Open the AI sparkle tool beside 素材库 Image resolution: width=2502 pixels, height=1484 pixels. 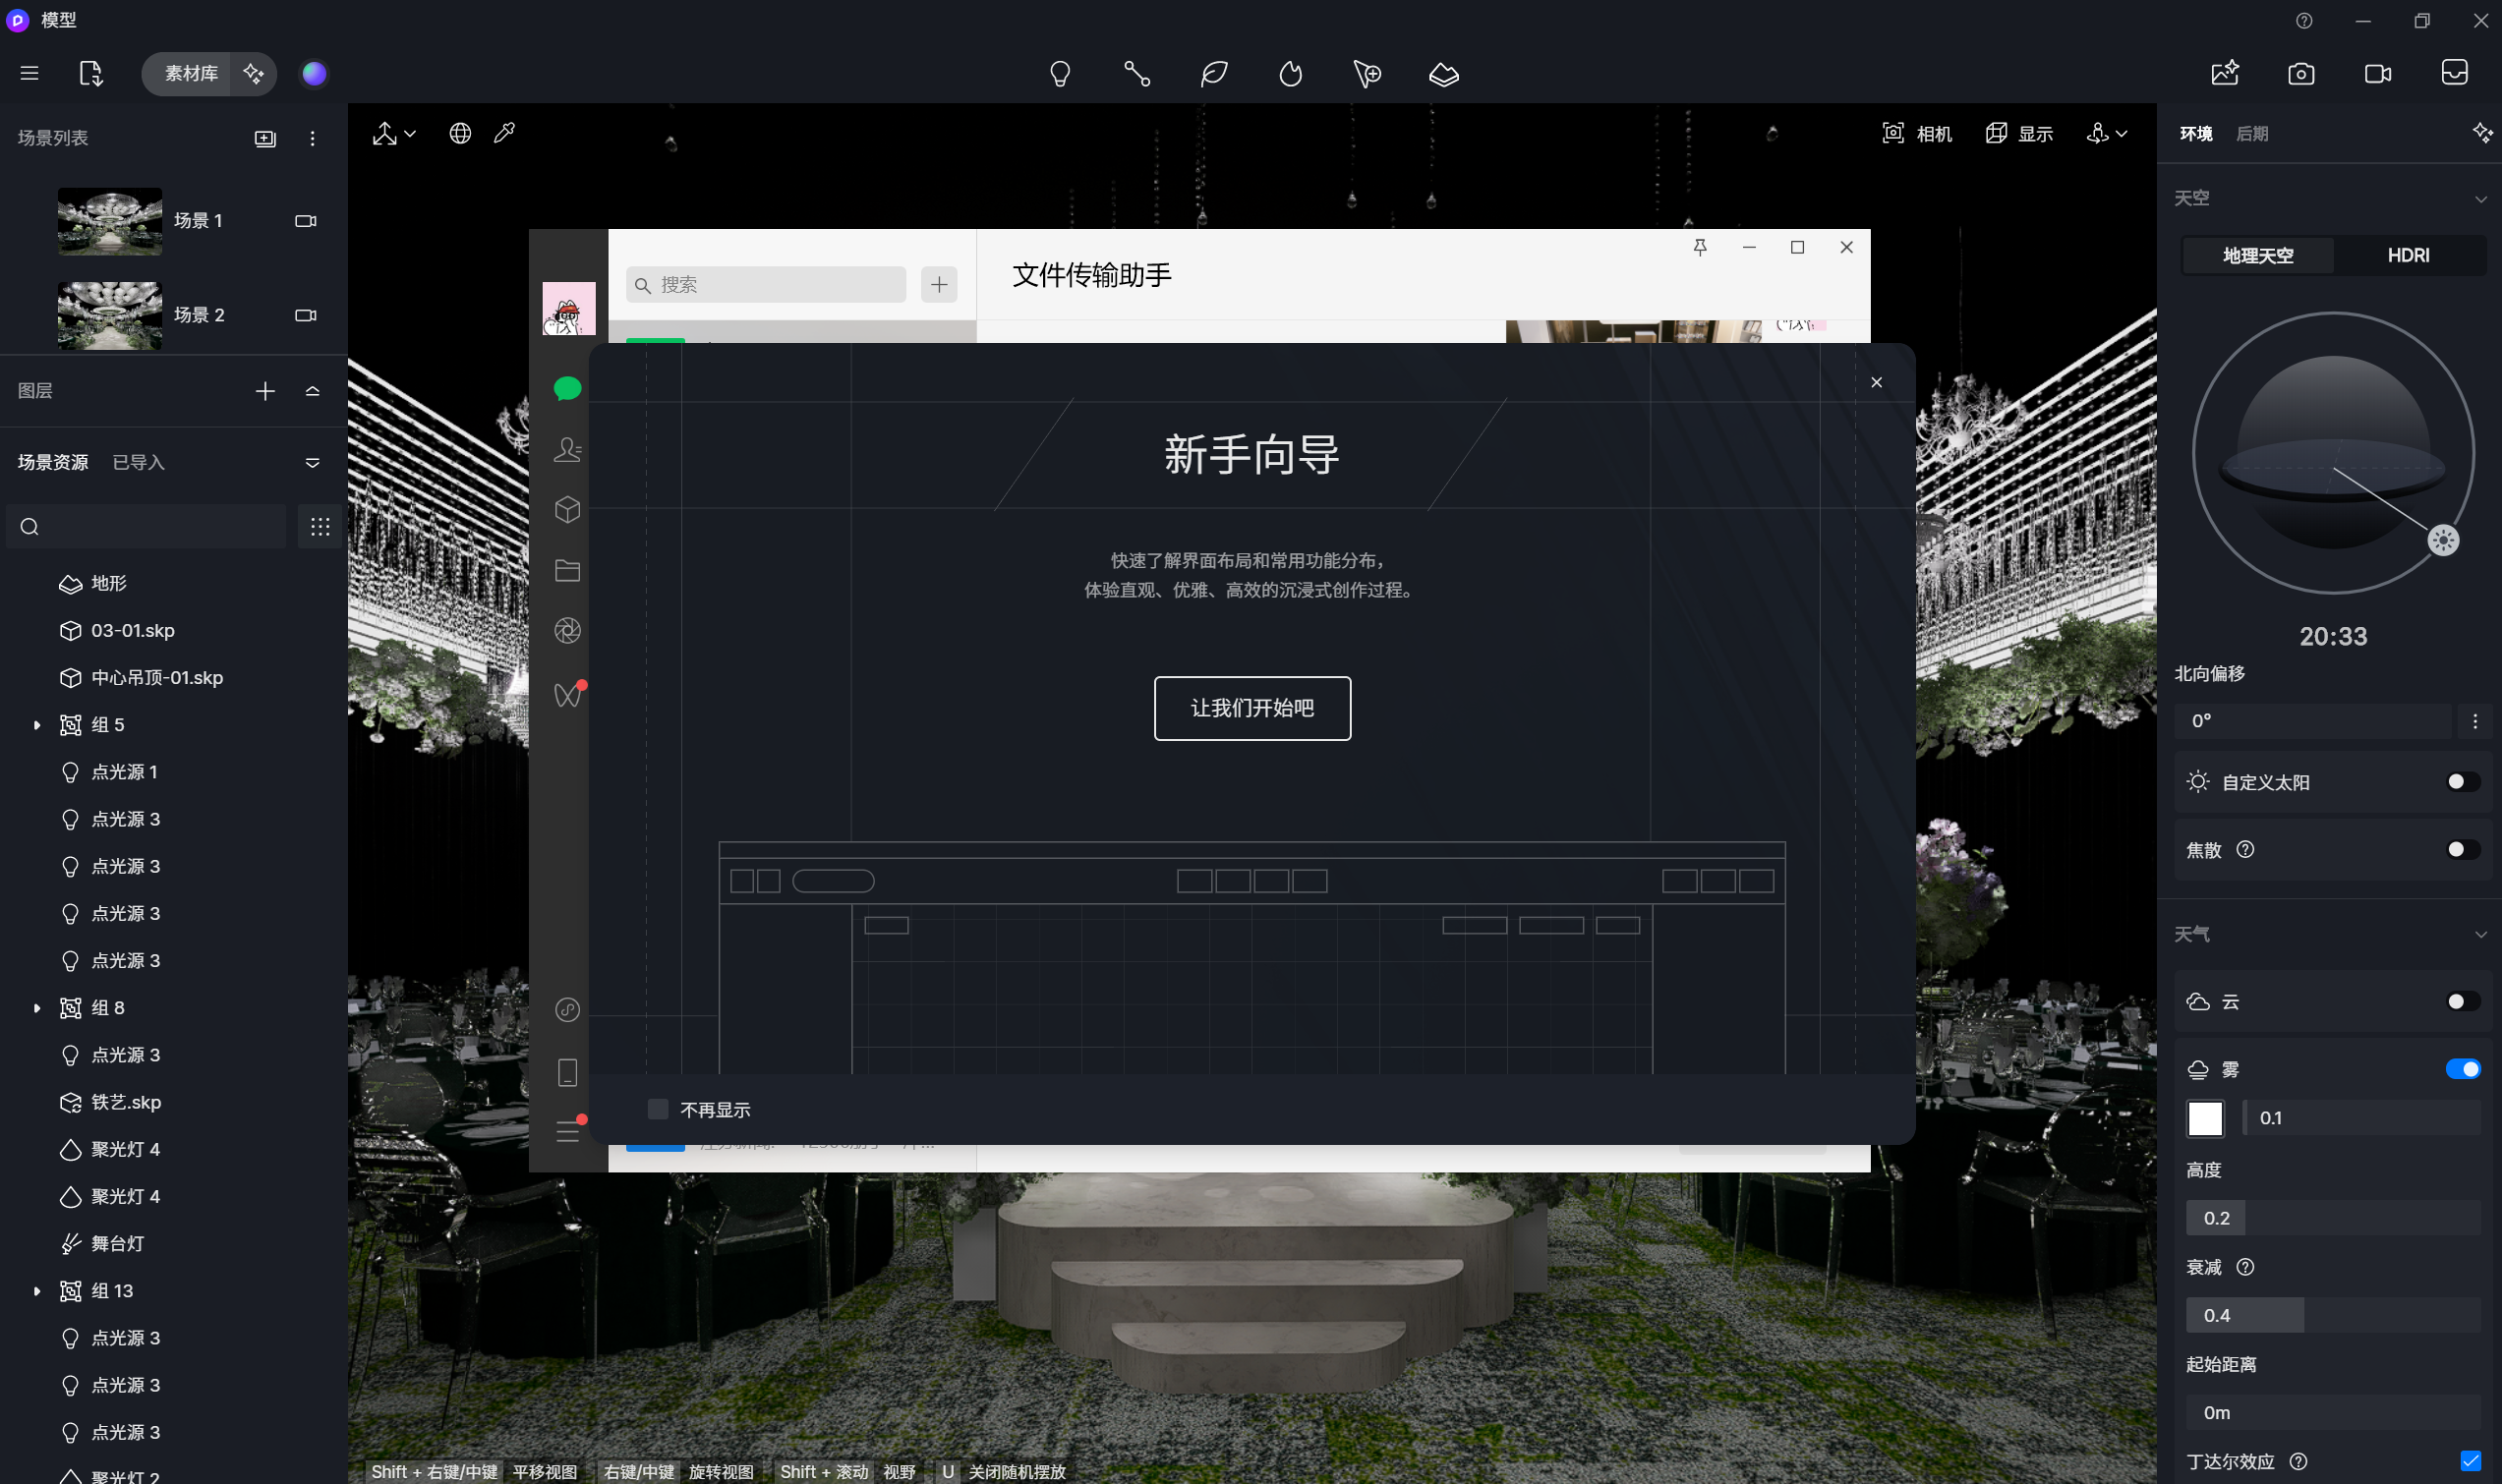click(x=253, y=73)
